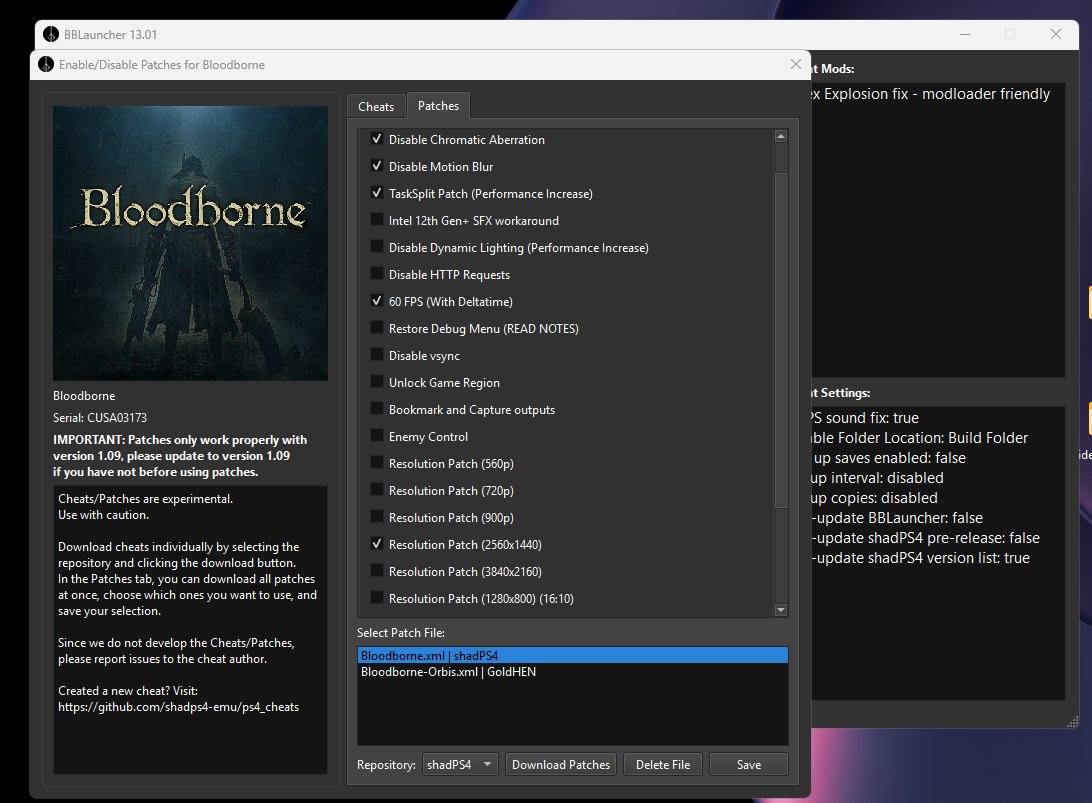Image resolution: width=1092 pixels, height=803 pixels.
Task: Switch to the Cheats tab
Action: click(376, 107)
